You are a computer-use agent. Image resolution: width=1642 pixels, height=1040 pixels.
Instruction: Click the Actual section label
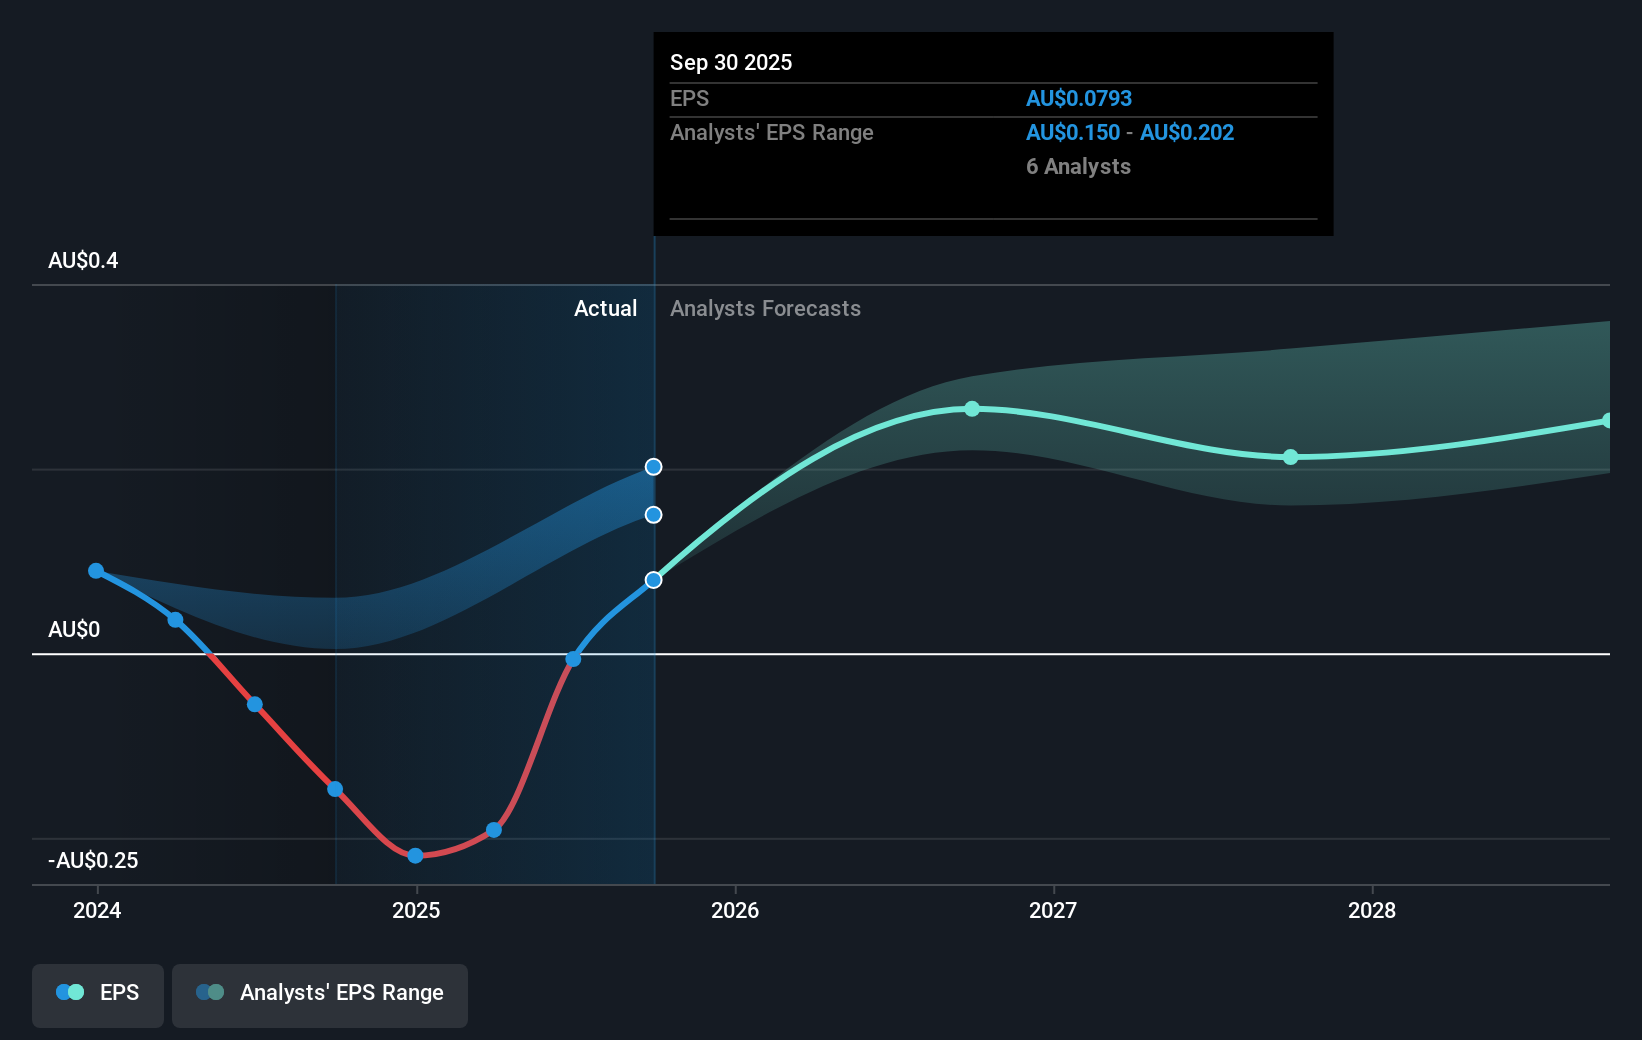click(x=605, y=309)
